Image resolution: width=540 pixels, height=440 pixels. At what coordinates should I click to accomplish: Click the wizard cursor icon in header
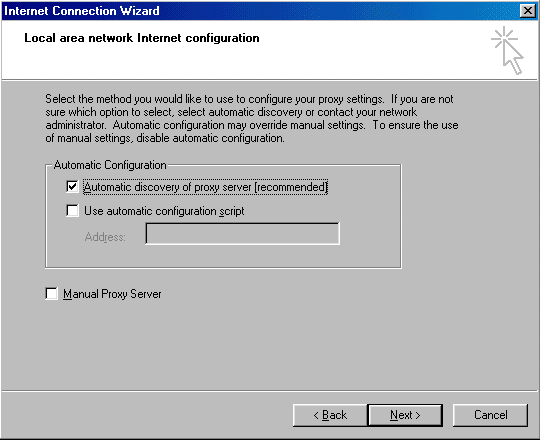coord(508,50)
